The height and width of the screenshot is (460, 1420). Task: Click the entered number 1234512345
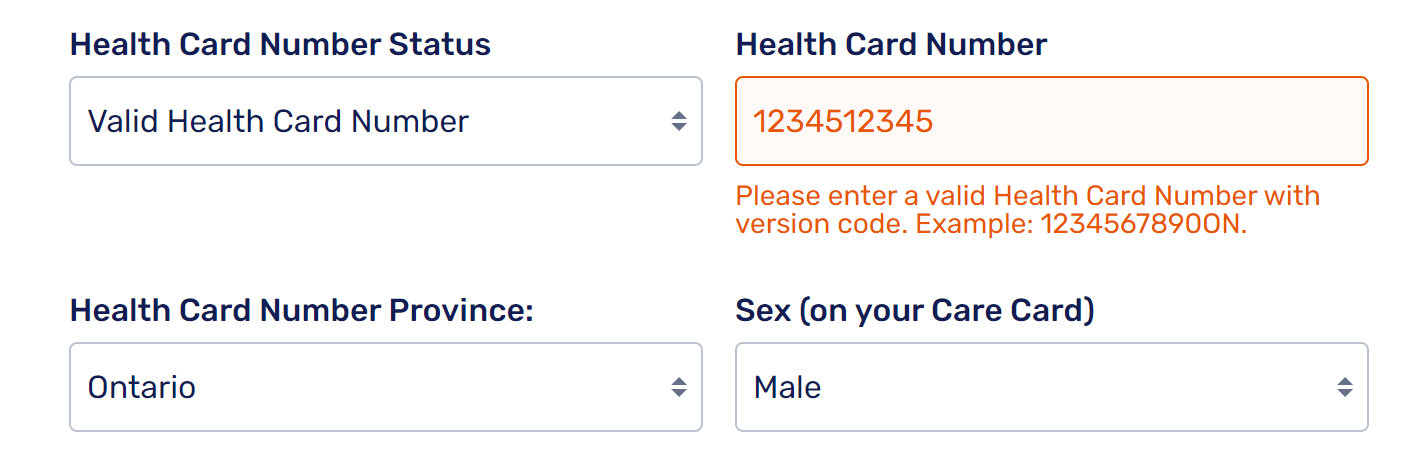point(843,122)
